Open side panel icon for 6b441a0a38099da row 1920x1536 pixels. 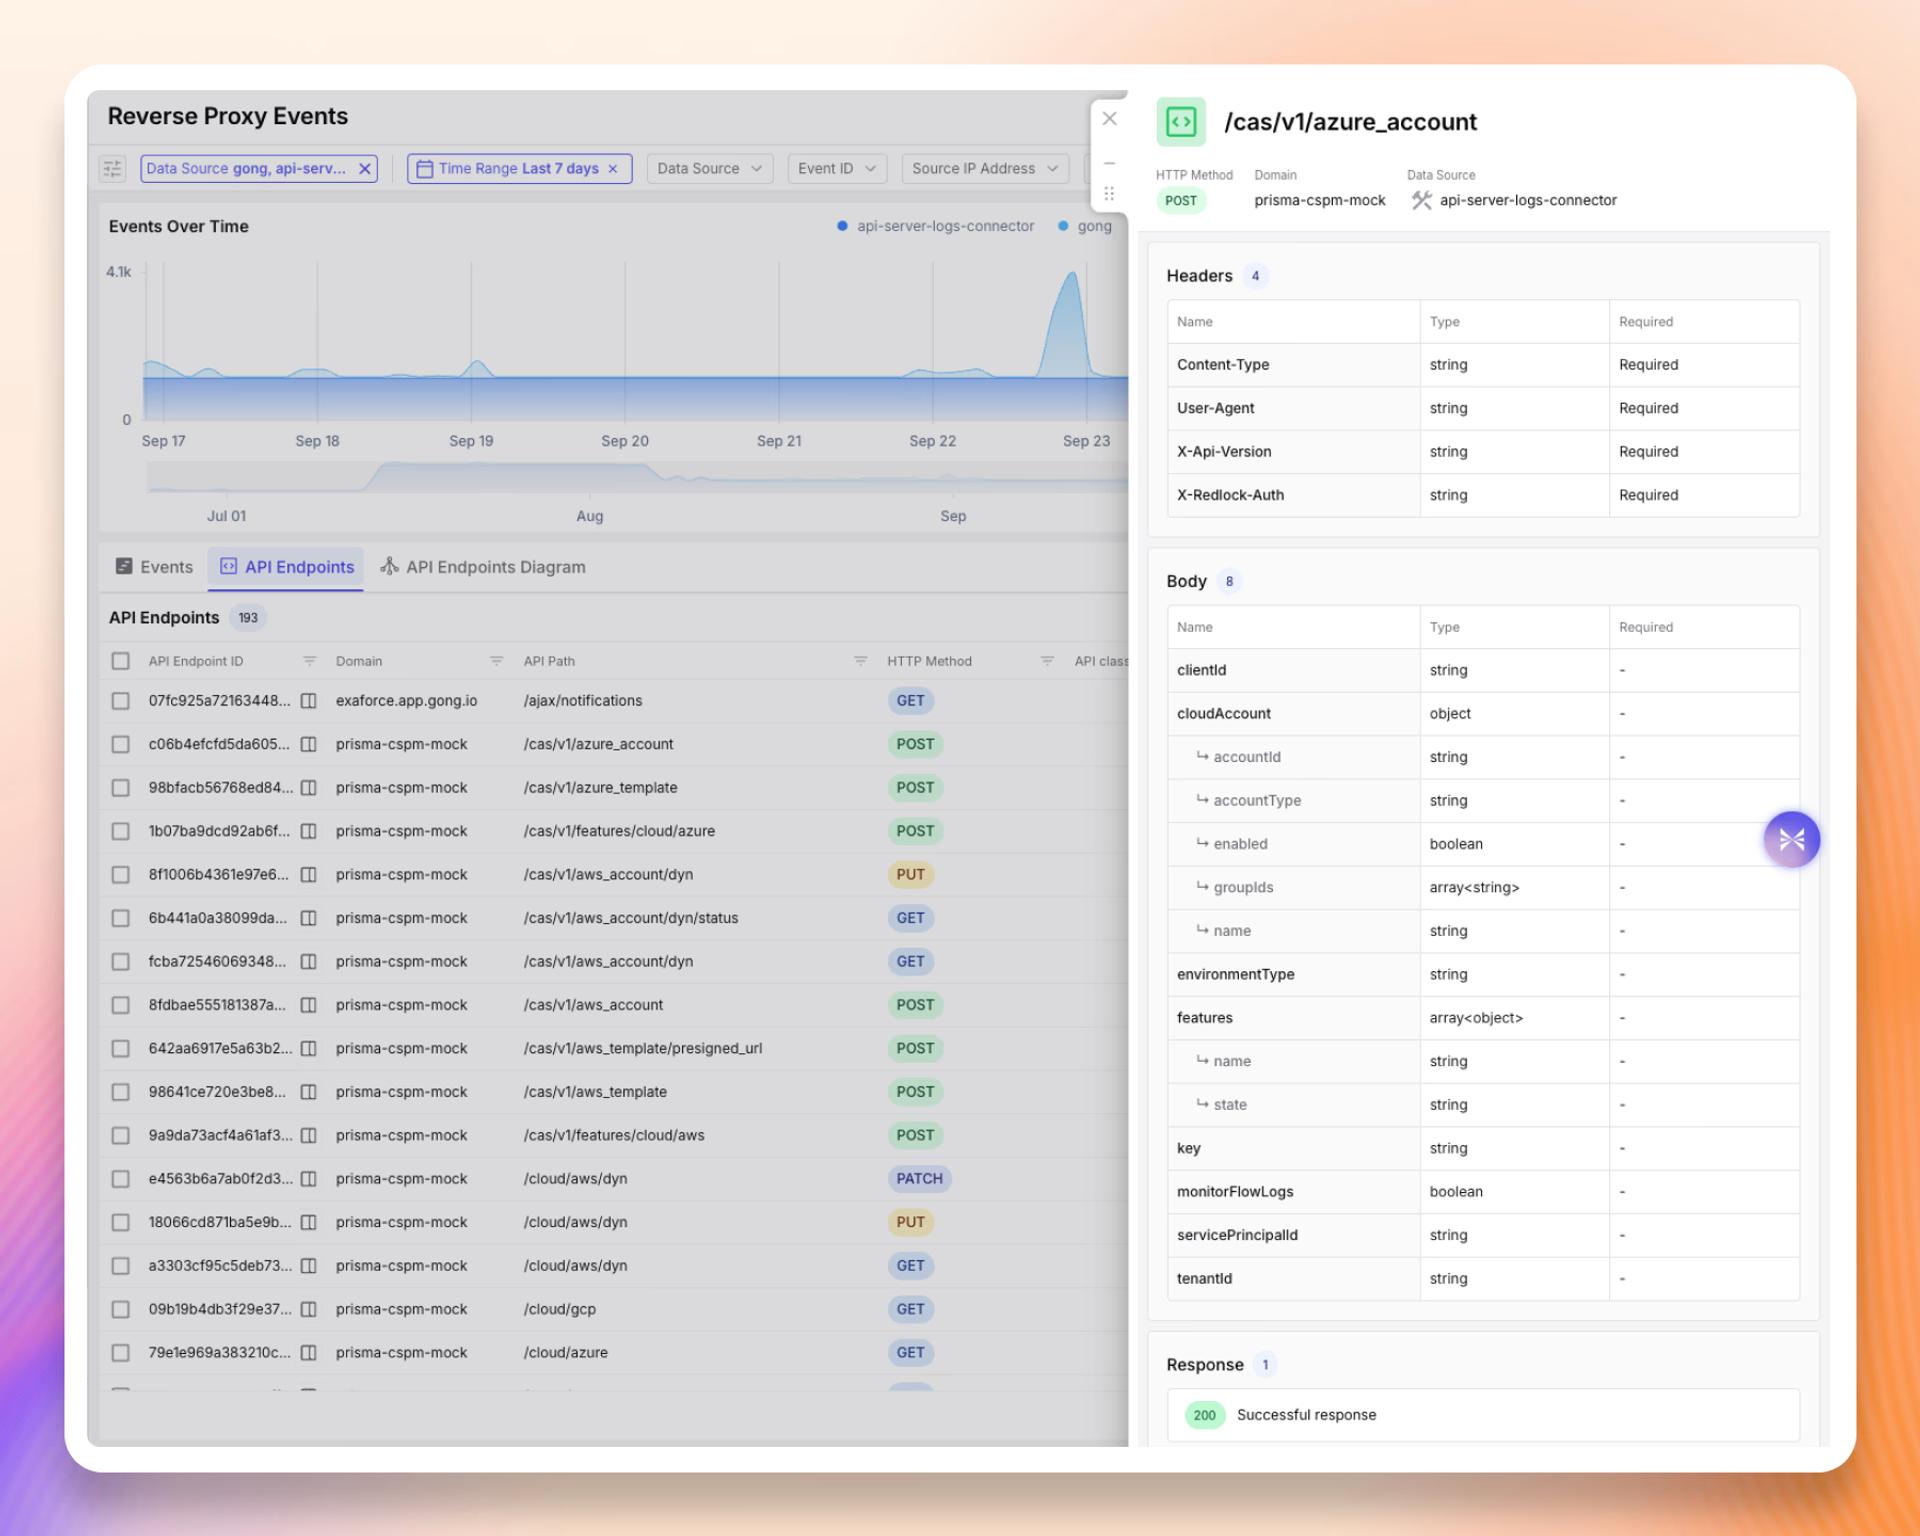[x=309, y=918]
